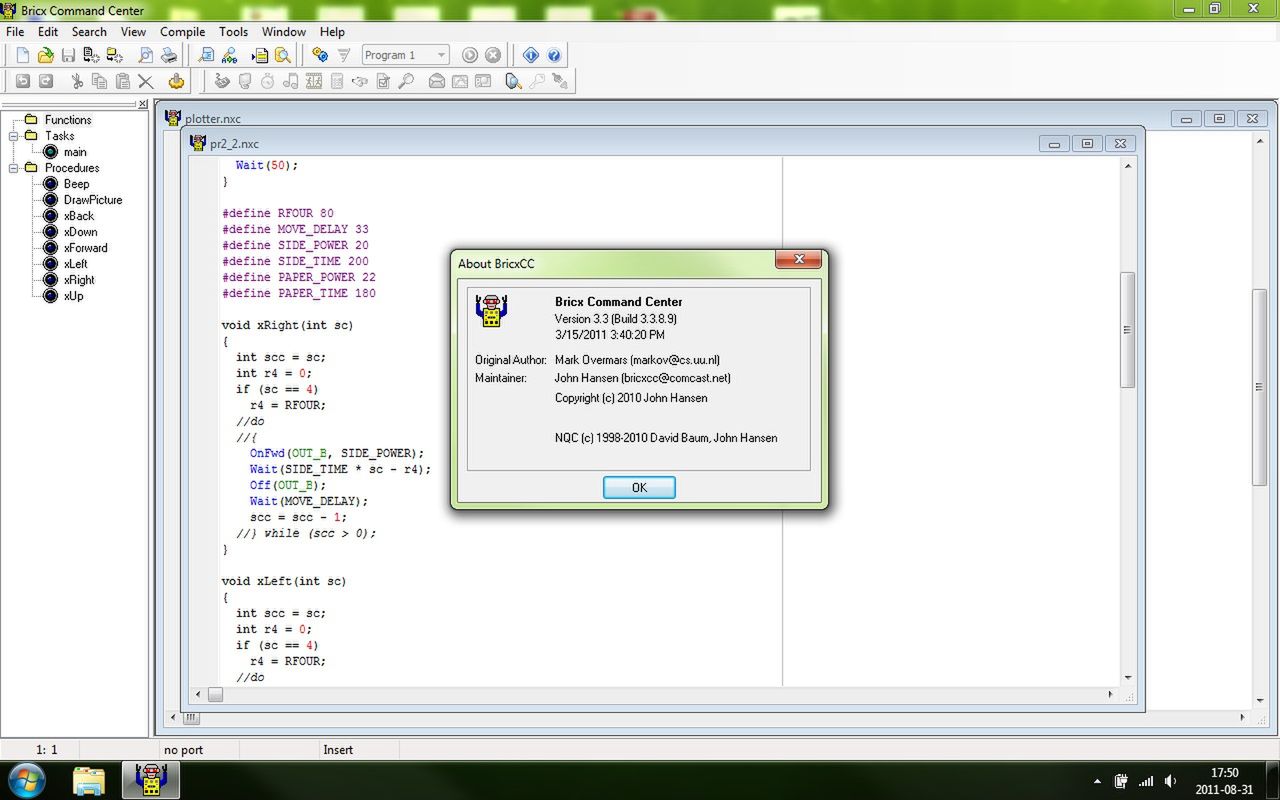Click the New file toolbar icon

22,55
